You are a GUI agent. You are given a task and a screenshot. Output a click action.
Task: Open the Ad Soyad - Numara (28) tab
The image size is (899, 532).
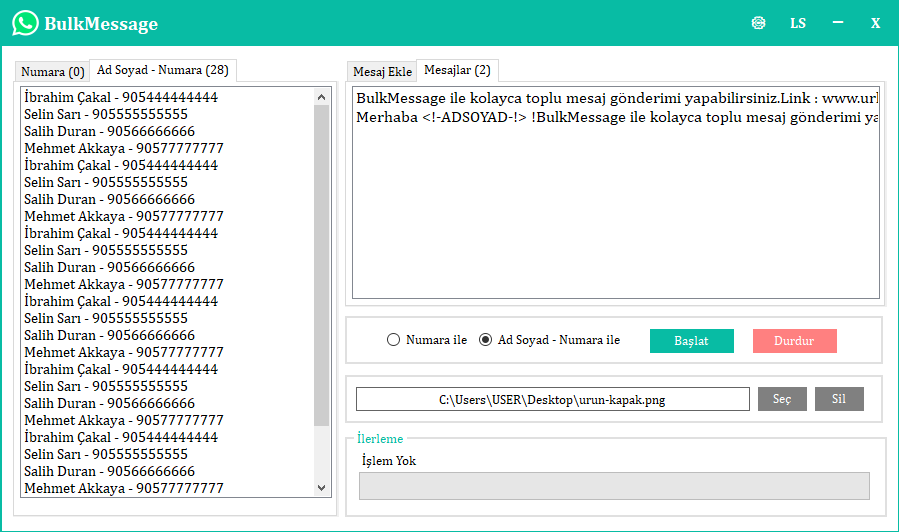click(x=163, y=71)
